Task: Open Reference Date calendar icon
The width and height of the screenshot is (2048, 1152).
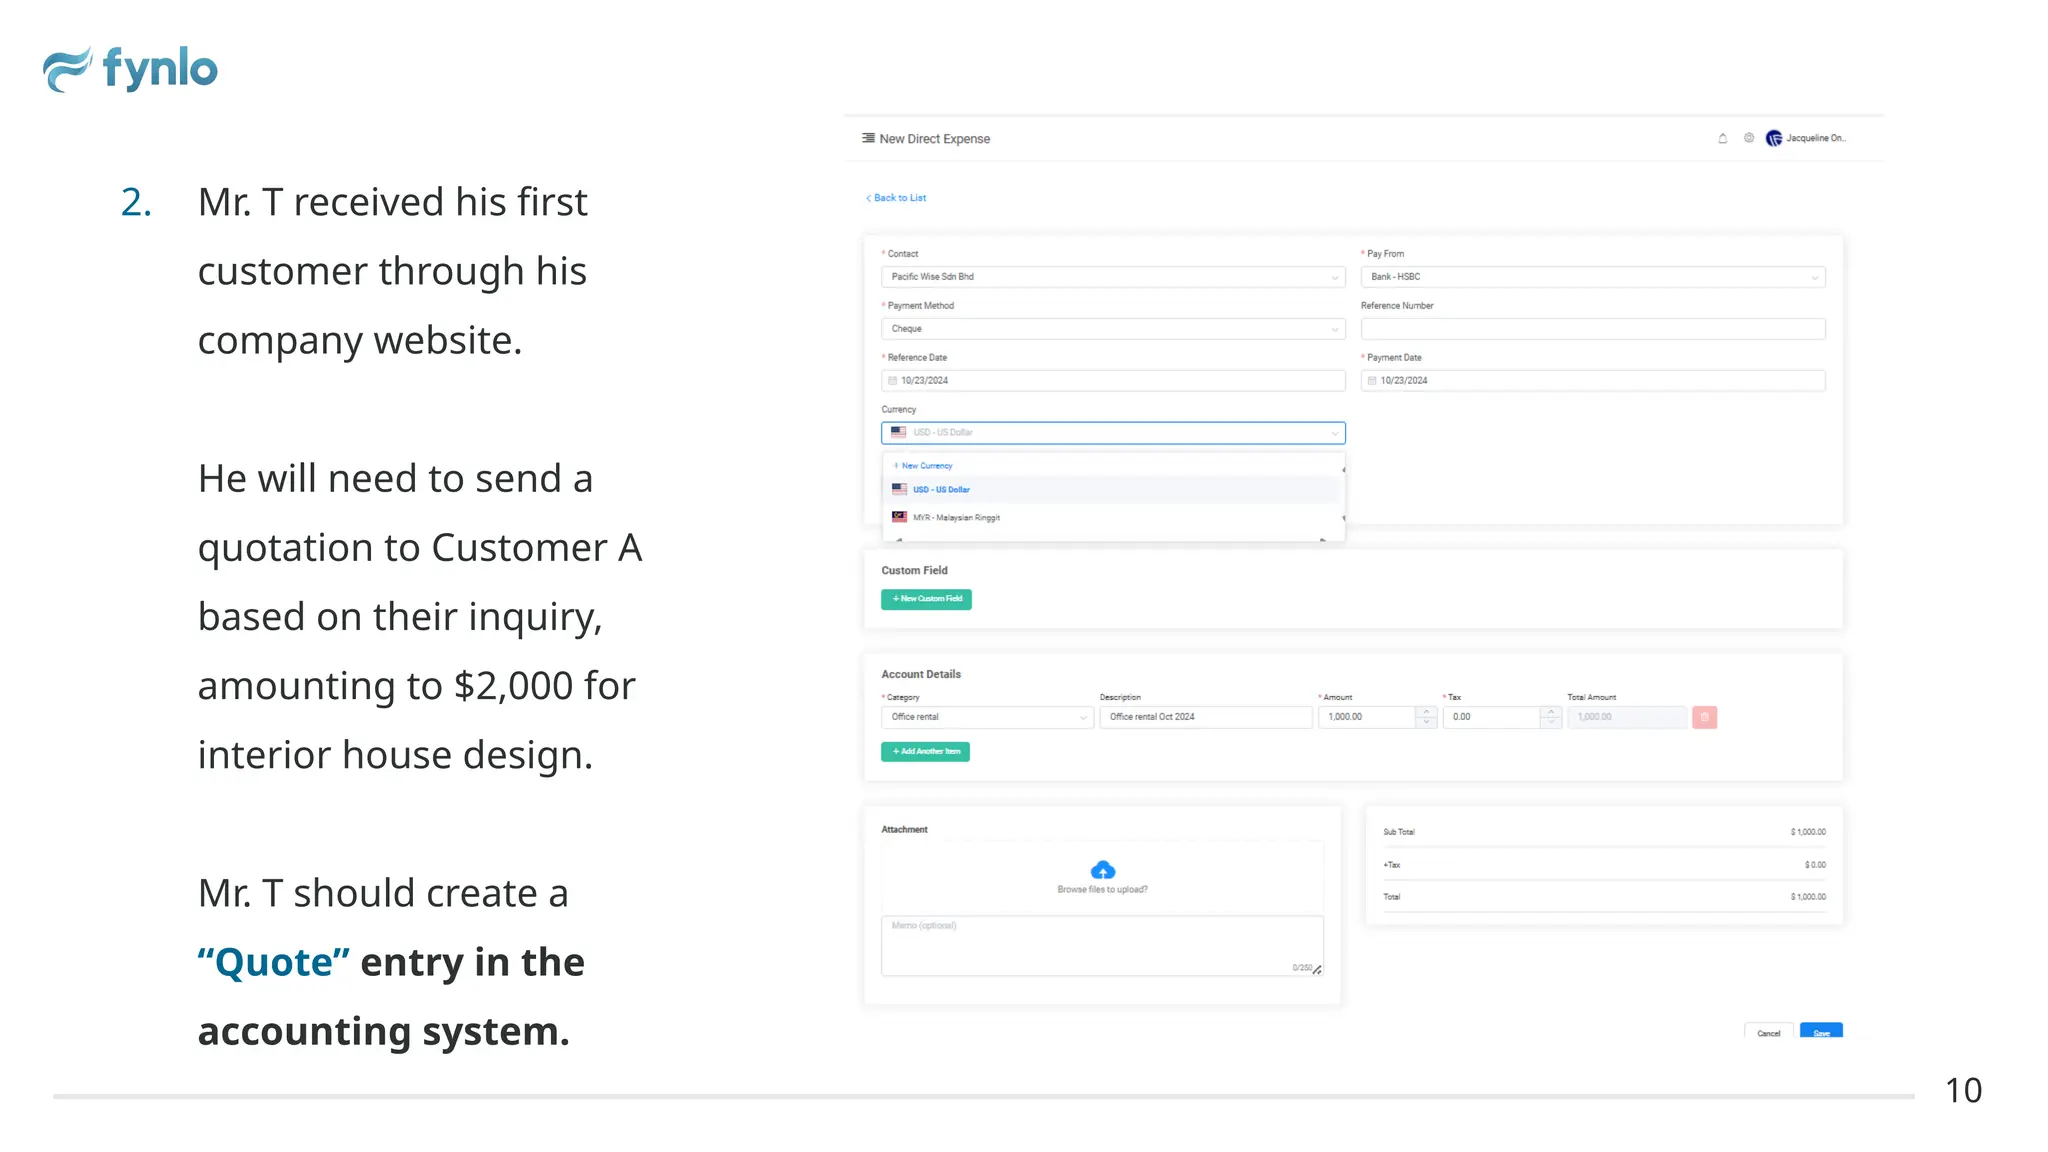Action: (x=893, y=381)
